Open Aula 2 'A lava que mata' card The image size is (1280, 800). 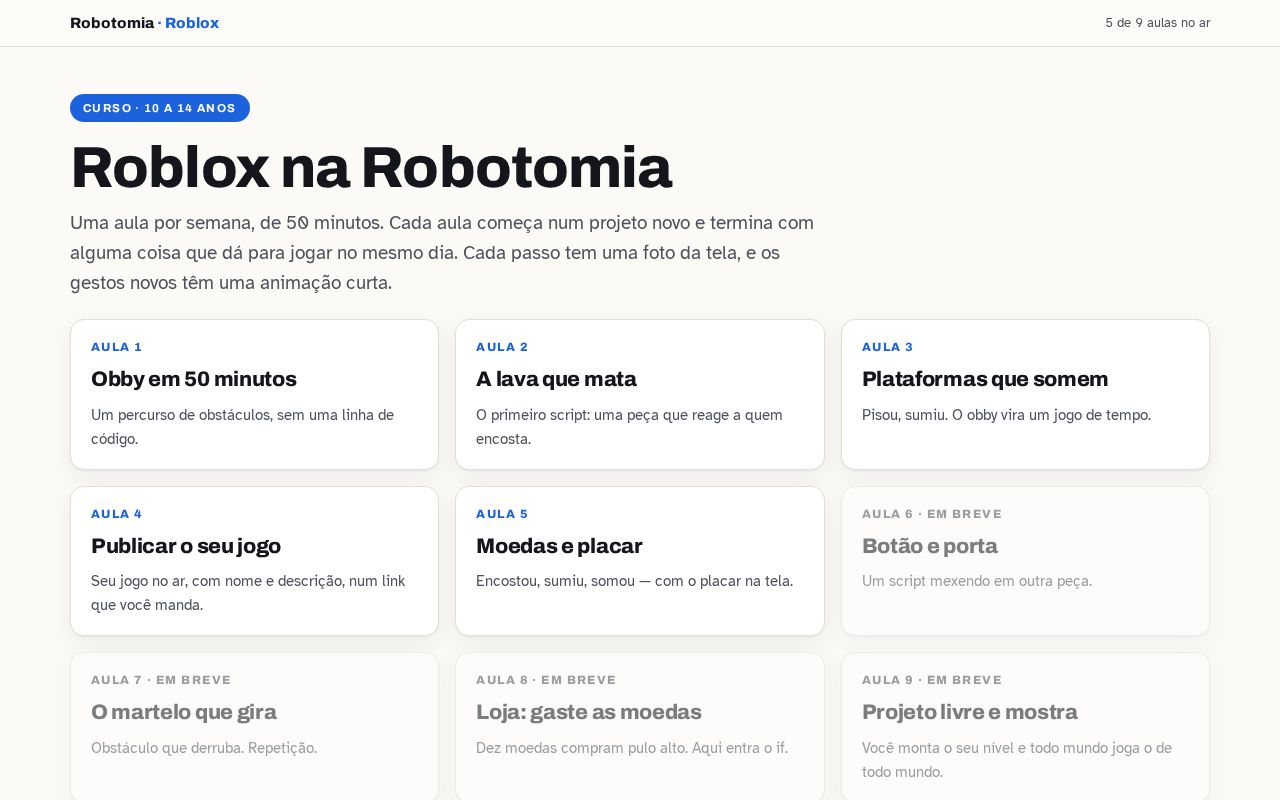coord(640,394)
